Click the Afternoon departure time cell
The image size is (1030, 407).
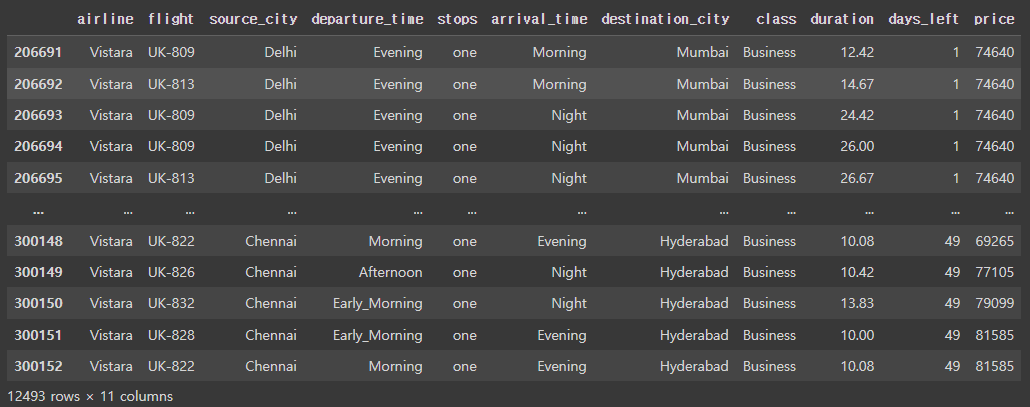pyautogui.click(x=390, y=272)
